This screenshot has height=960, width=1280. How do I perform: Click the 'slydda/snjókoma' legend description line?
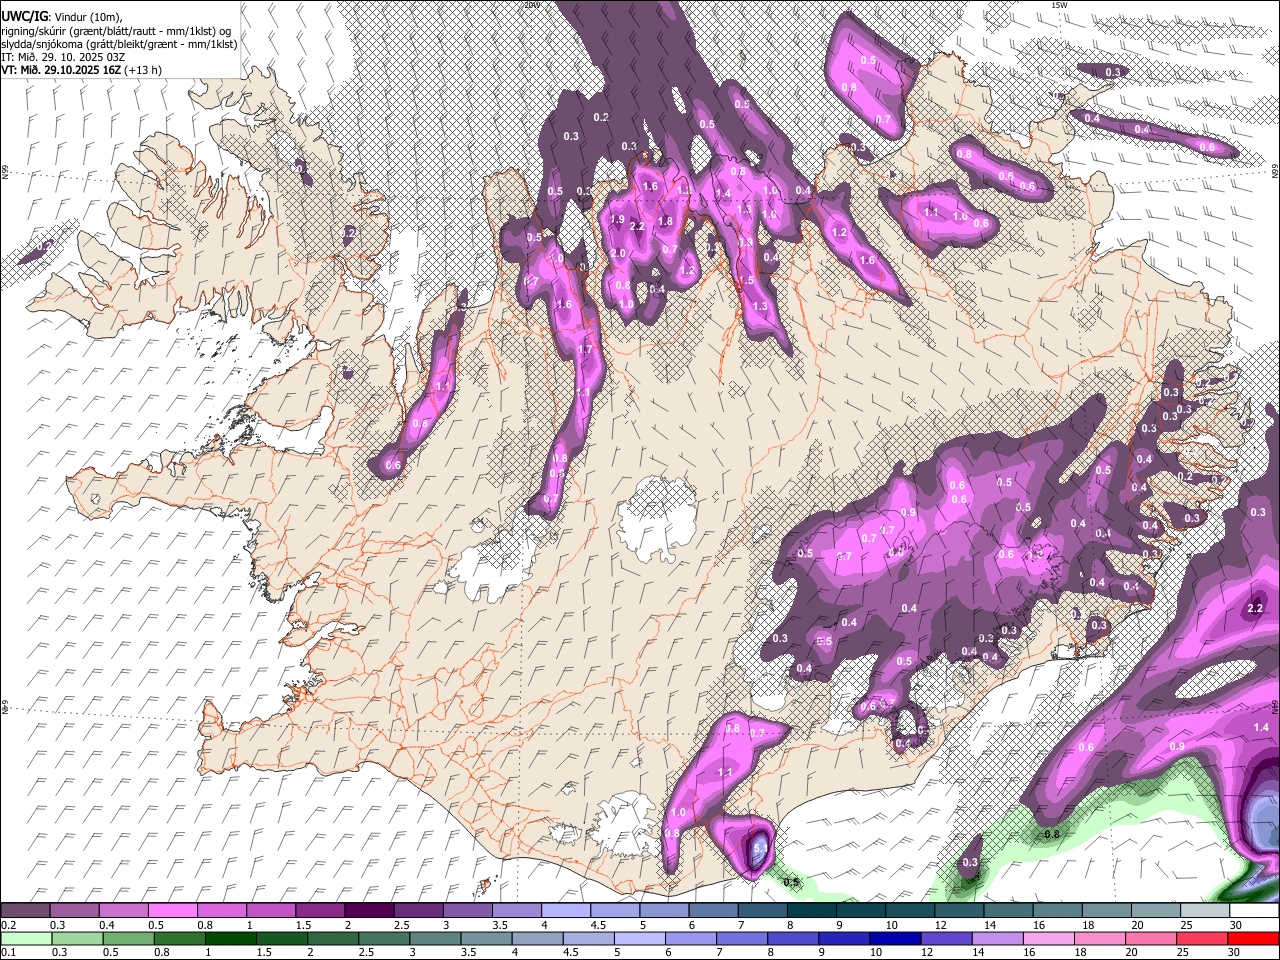[119, 44]
